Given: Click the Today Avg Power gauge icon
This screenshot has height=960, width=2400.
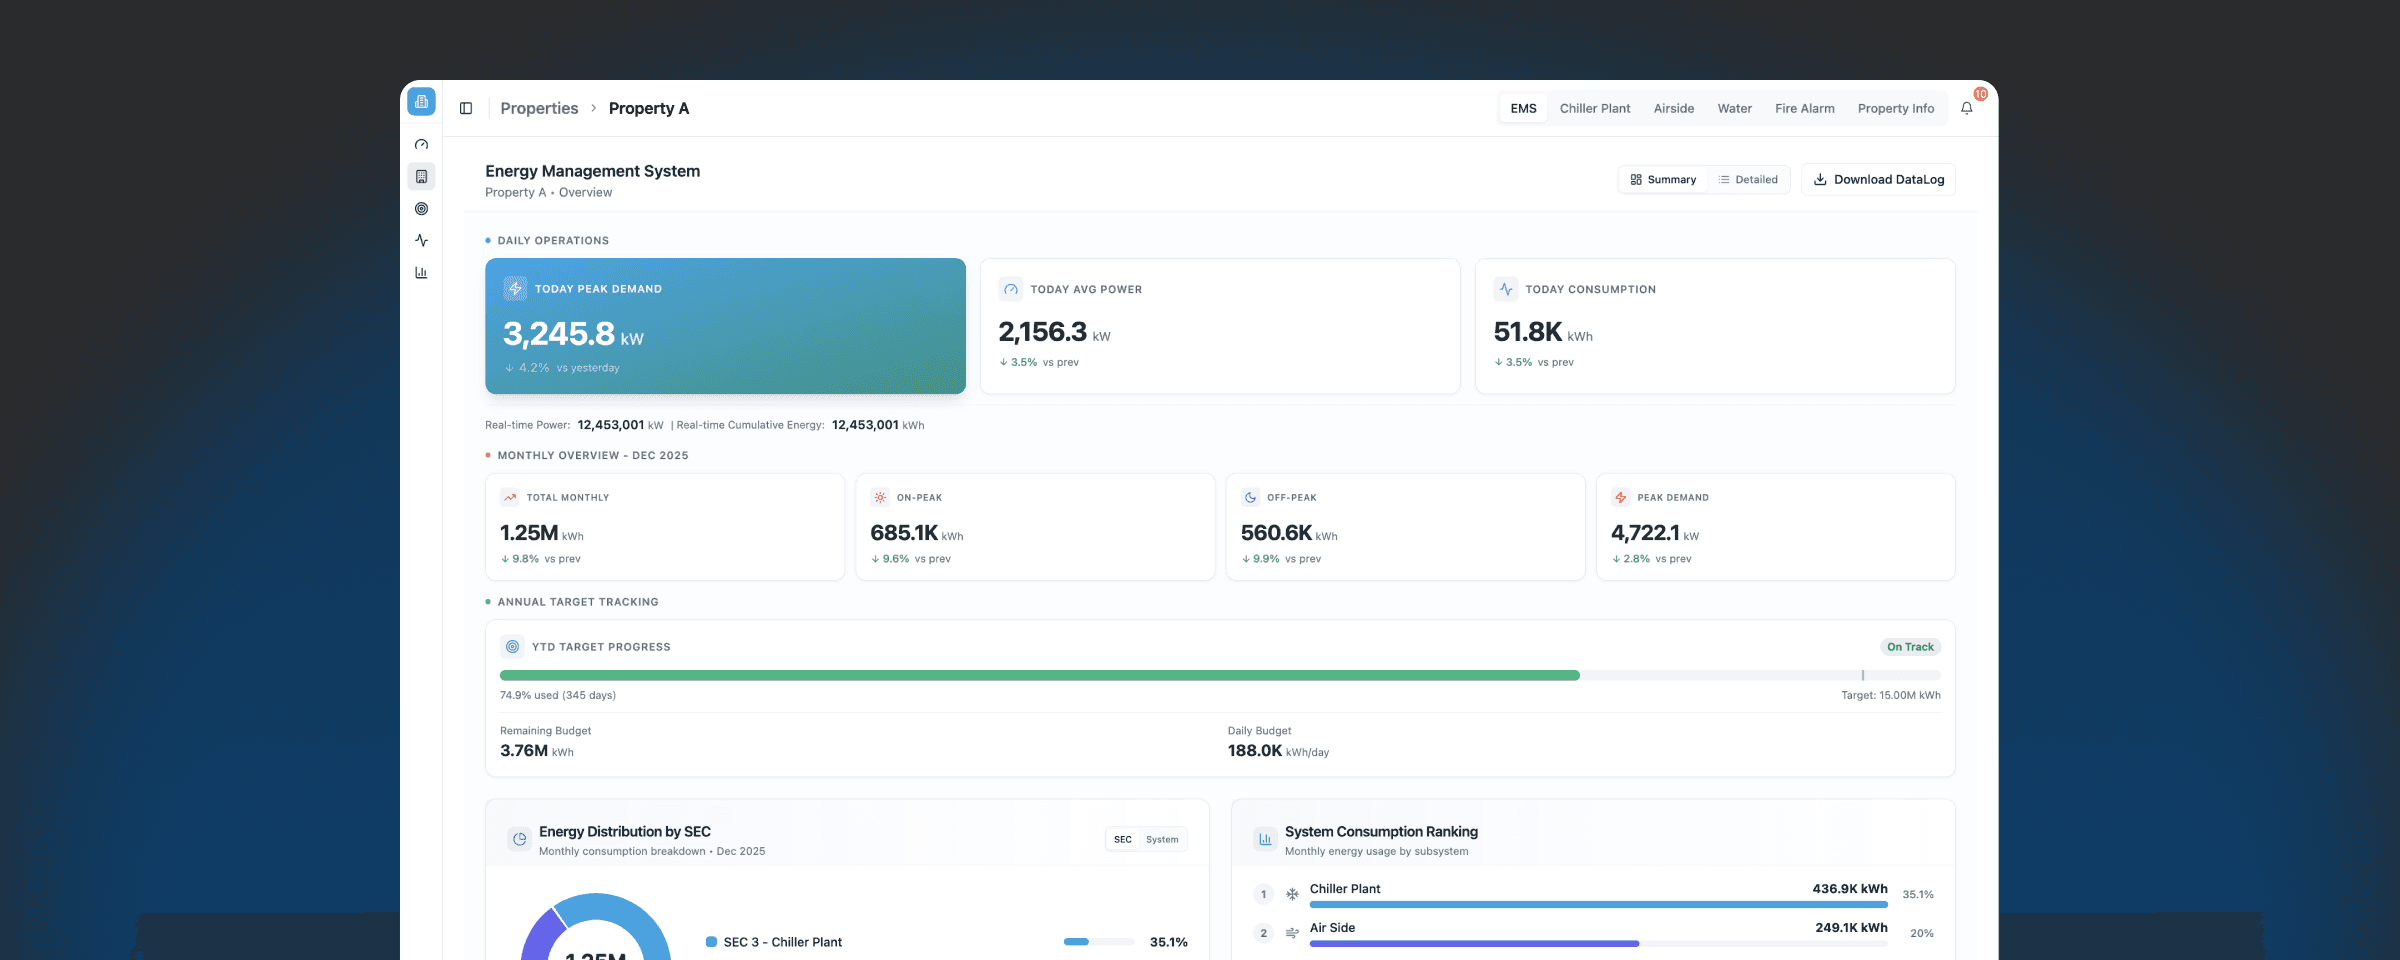Looking at the screenshot, I should coord(1011,289).
